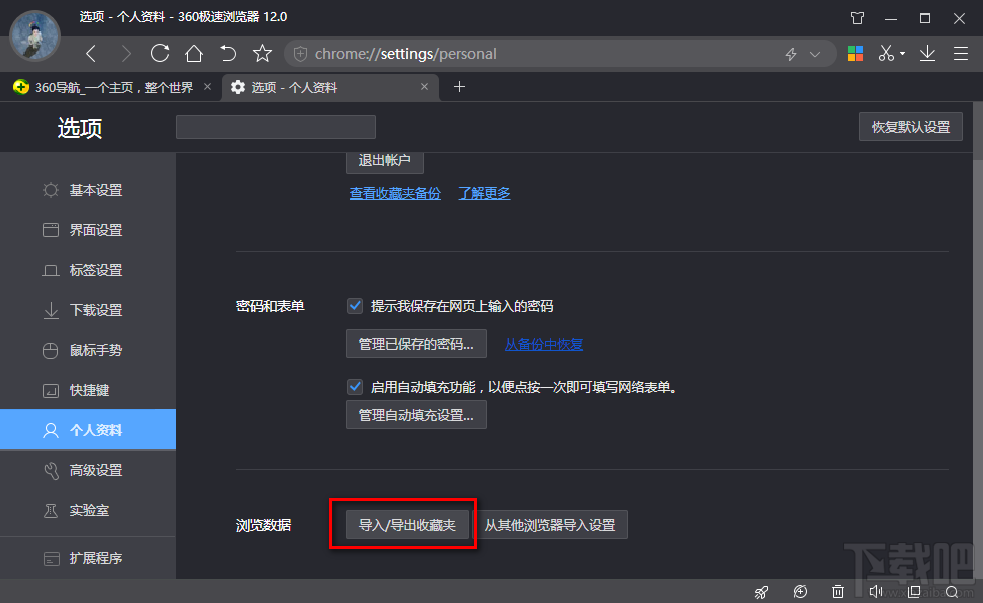Click the trash icon to clear browsing traces
This screenshot has width=983, height=603.
pyautogui.click(x=838, y=592)
